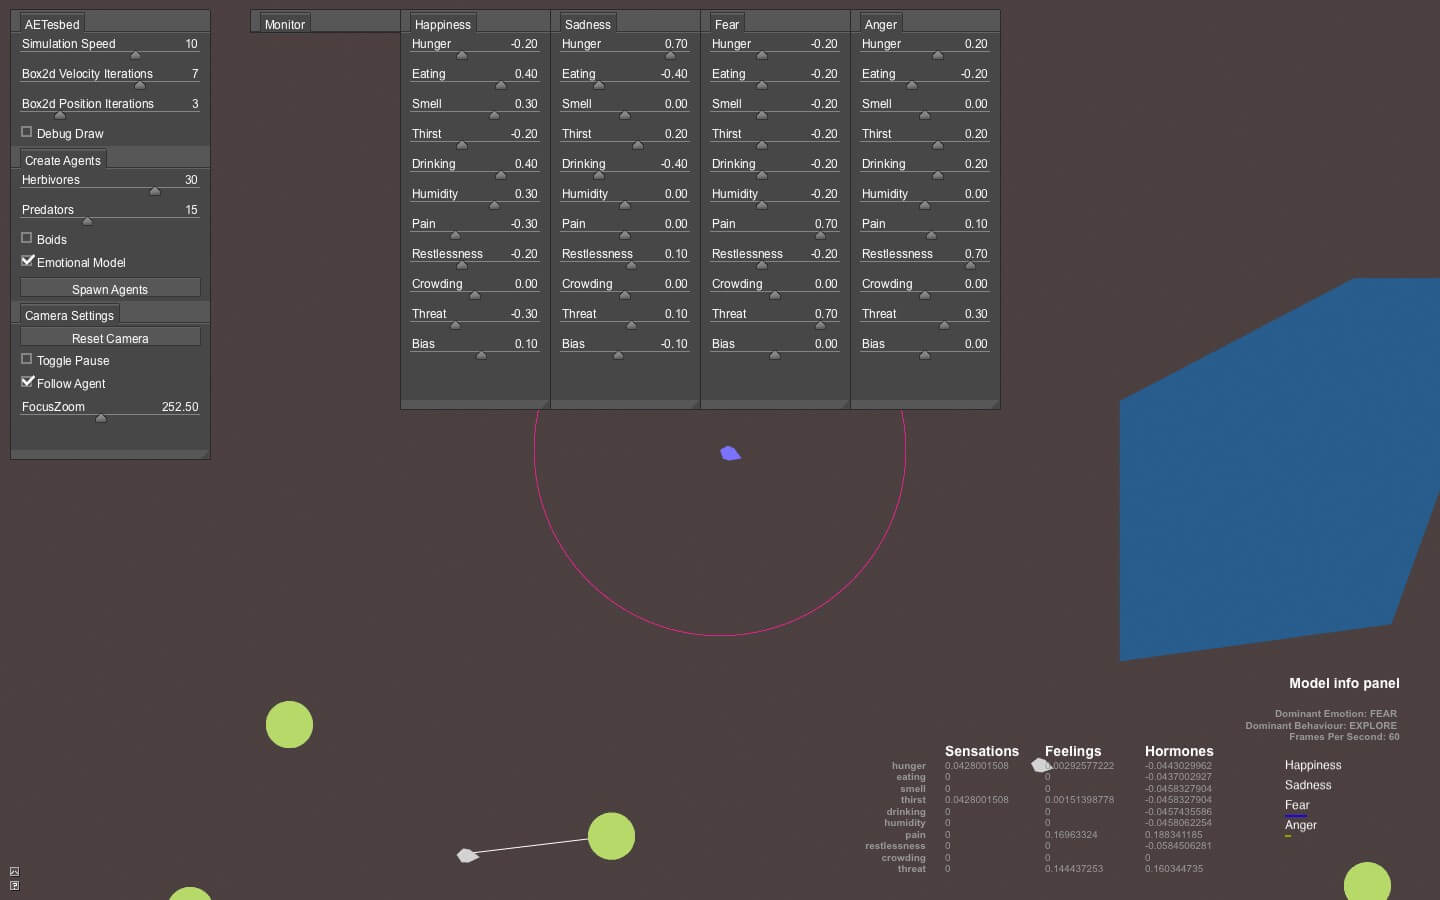The width and height of the screenshot is (1440, 900).
Task: Click the Simulation Speed slider handle
Action: [x=136, y=55]
